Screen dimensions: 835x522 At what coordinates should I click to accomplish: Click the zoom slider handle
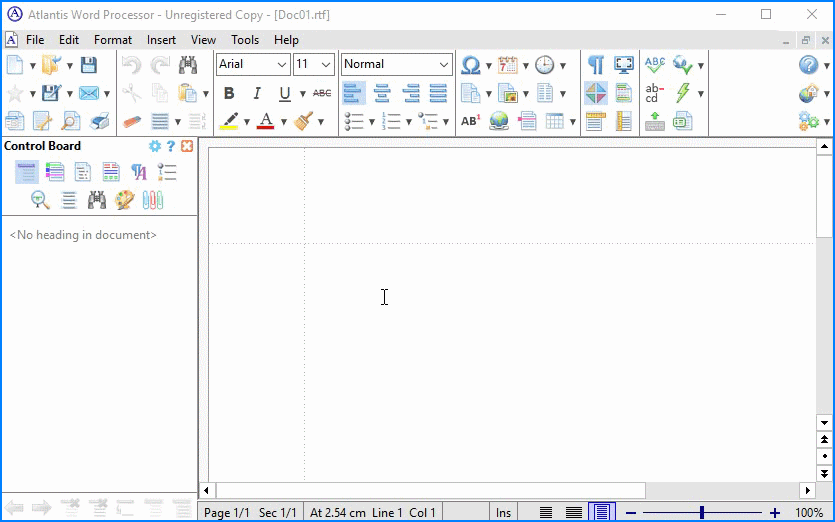(x=702, y=512)
